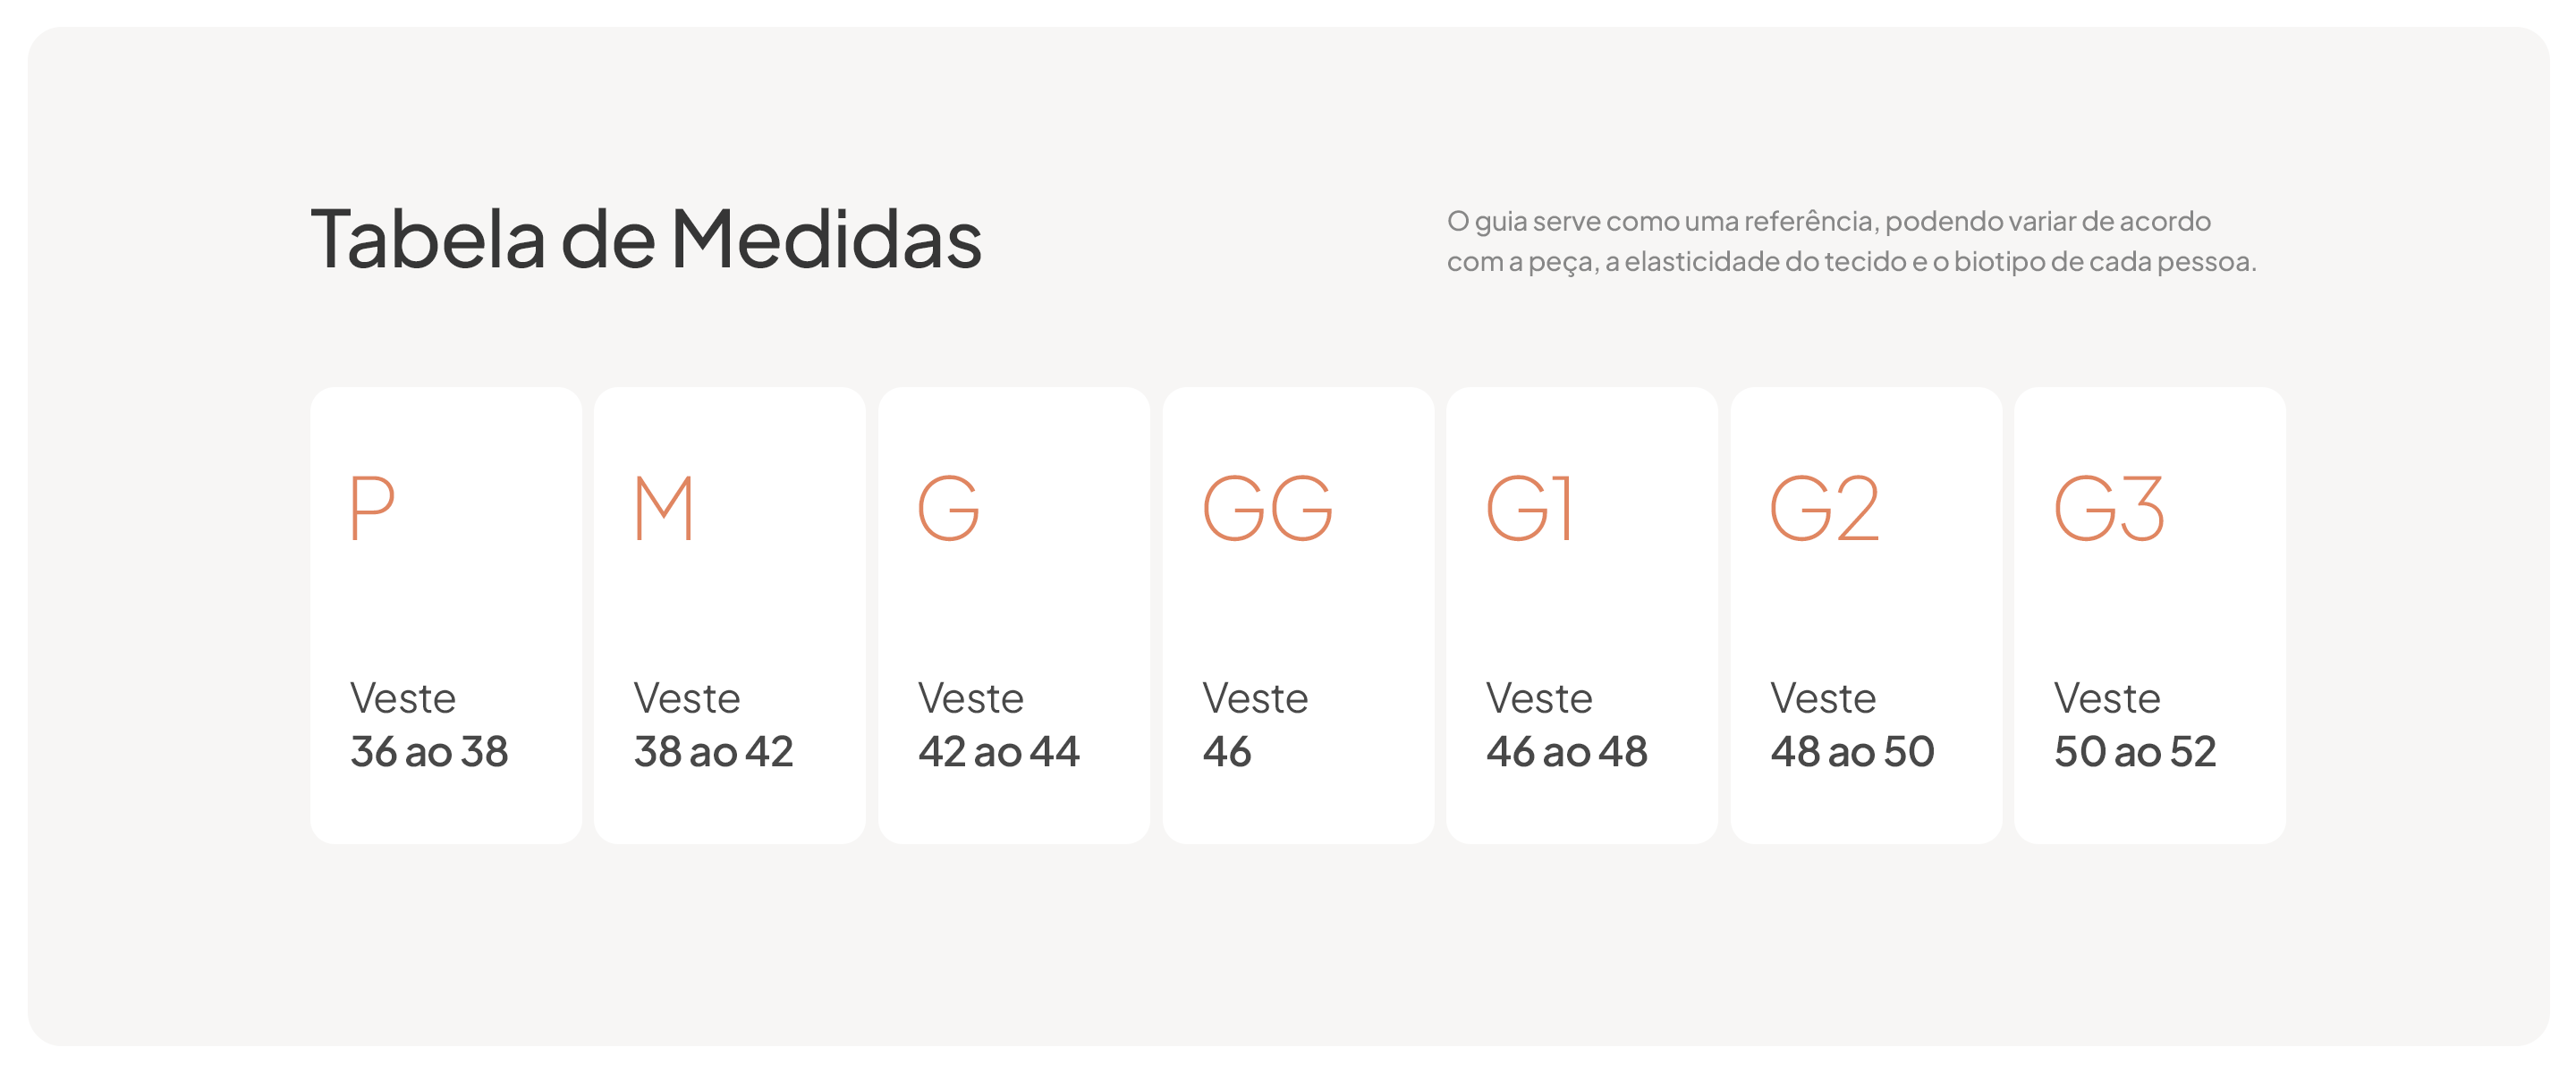Image resolution: width=2576 pixels, height=1073 pixels.
Task: Pick the orange GG size letter
Action: (x=1267, y=508)
